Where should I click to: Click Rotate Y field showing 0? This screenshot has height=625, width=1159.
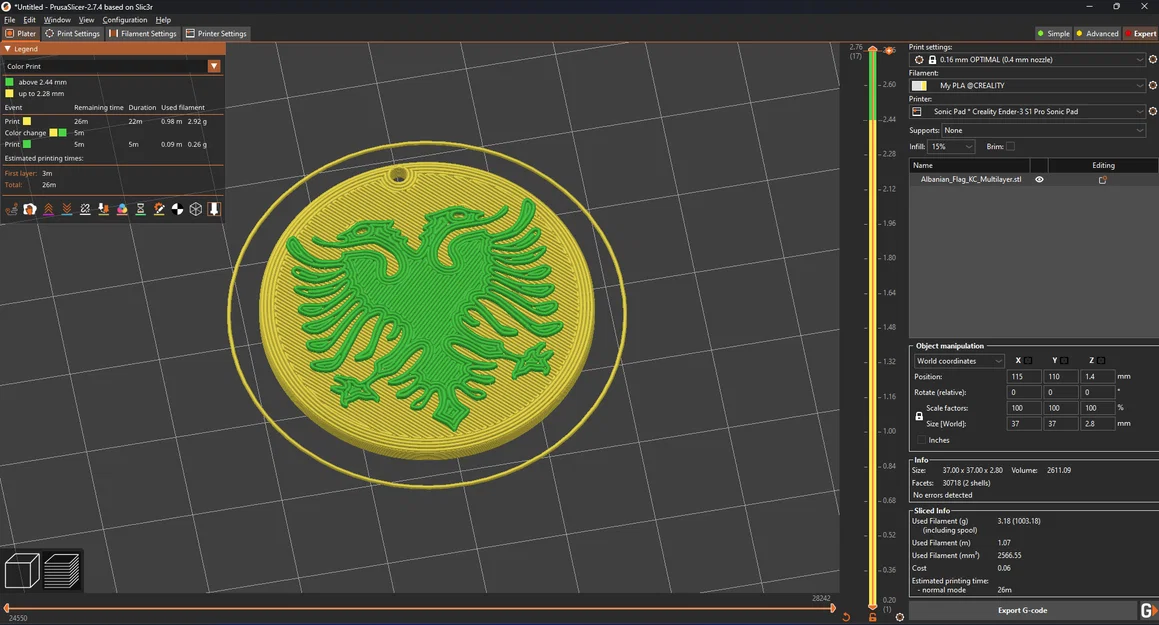point(1060,392)
